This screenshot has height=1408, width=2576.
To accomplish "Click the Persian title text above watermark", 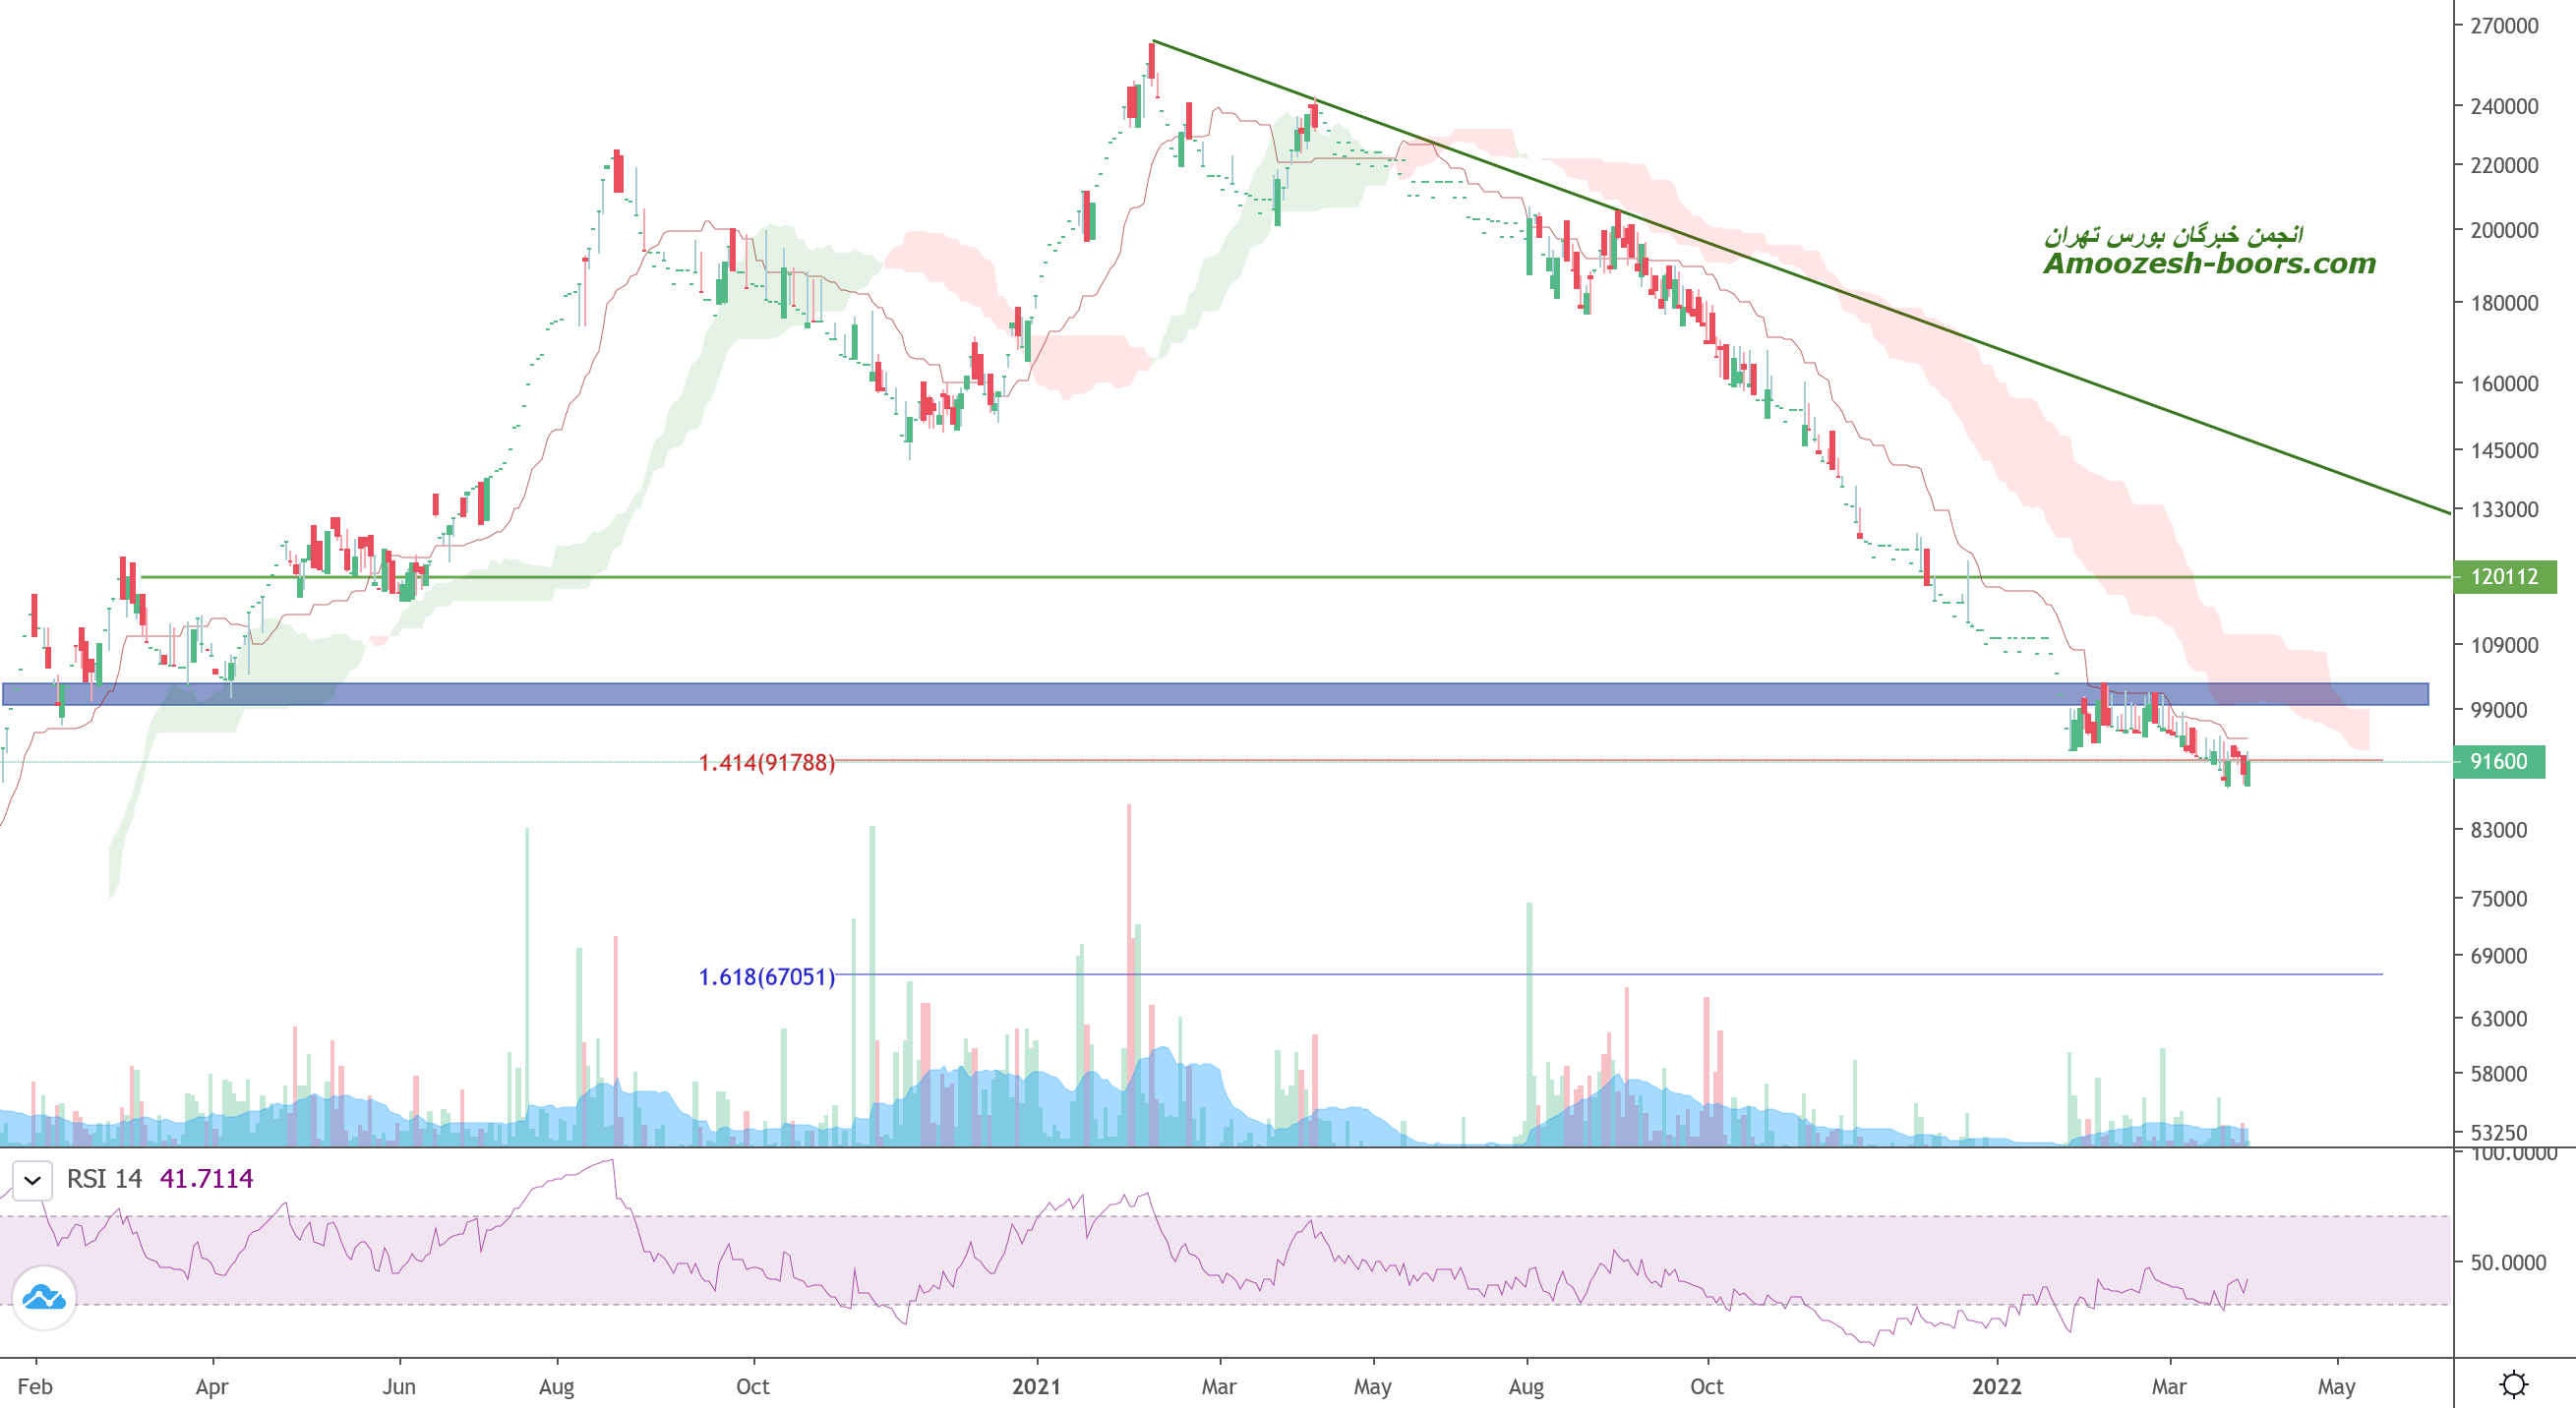I will click(2173, 235).
